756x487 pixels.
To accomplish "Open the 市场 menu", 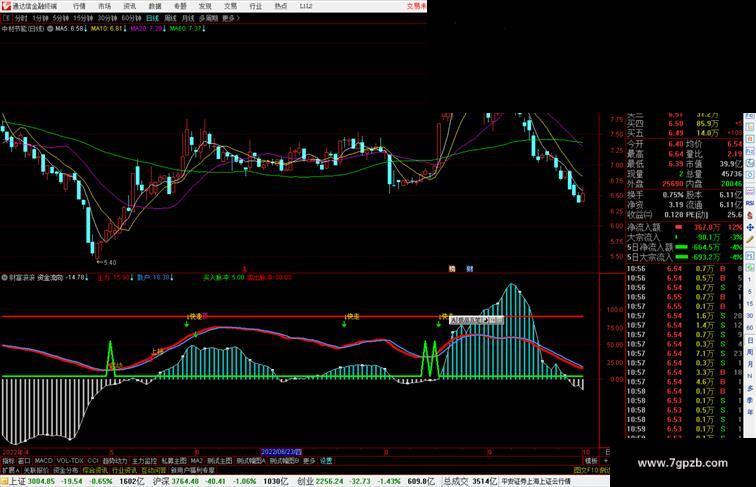I will pos(104,6).
